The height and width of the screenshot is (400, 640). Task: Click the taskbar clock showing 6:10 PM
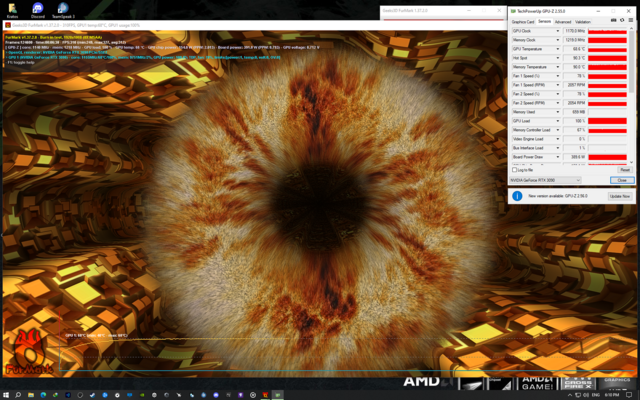click(612, 395)
